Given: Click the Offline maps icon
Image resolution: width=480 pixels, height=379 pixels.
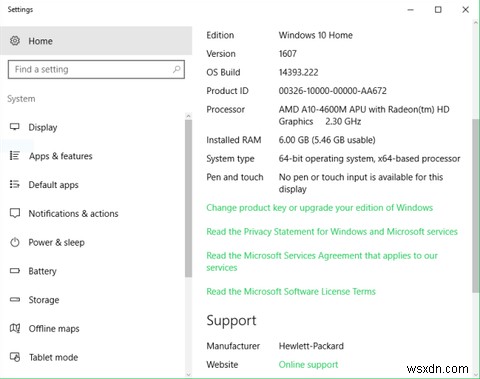Looking at the screenshot, I should pos(15,328).
